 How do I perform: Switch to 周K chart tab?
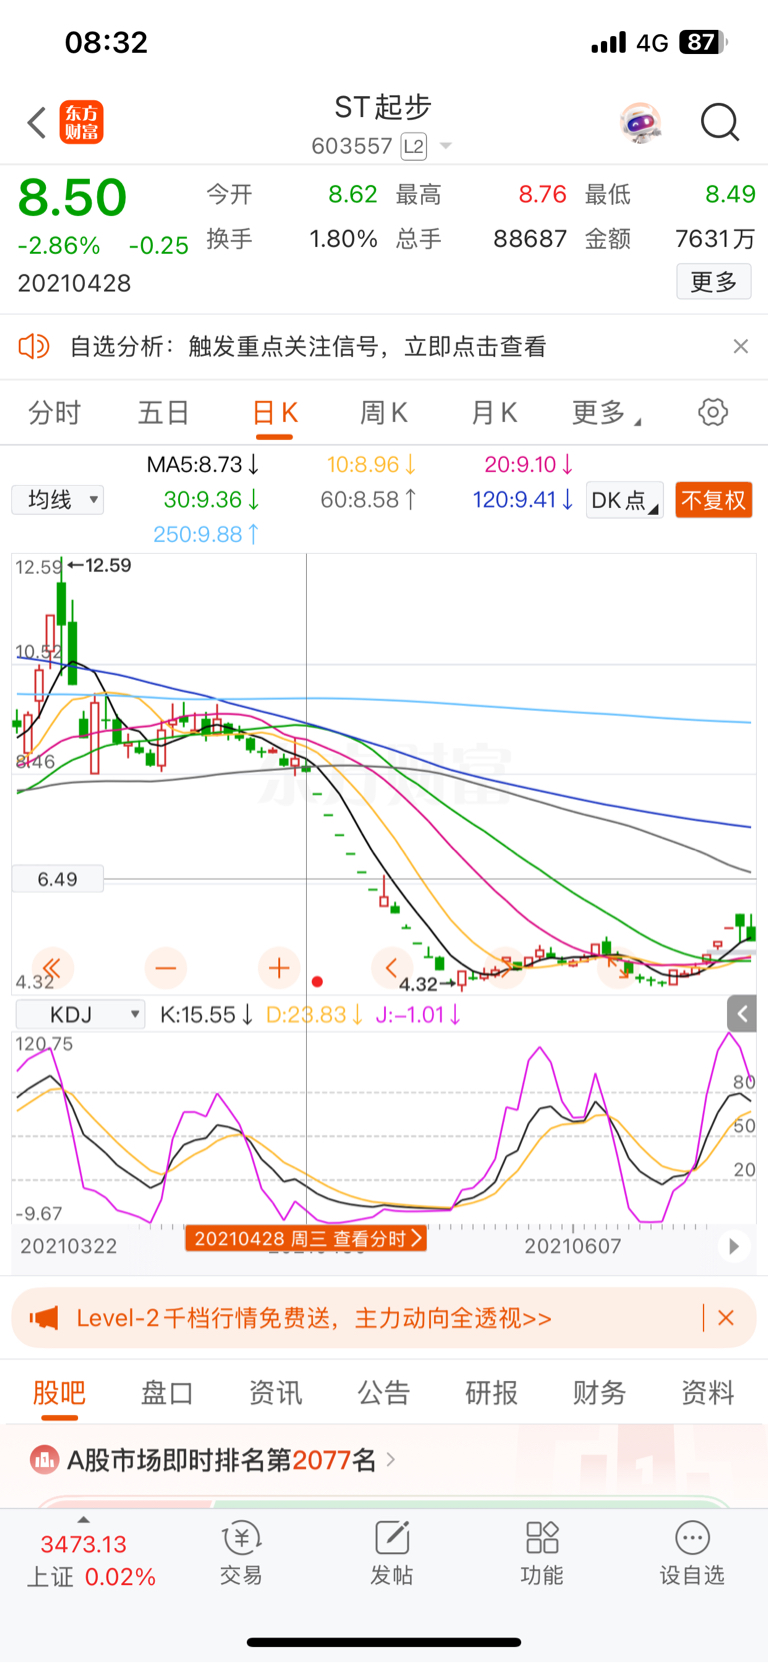(x=384, y=412)
